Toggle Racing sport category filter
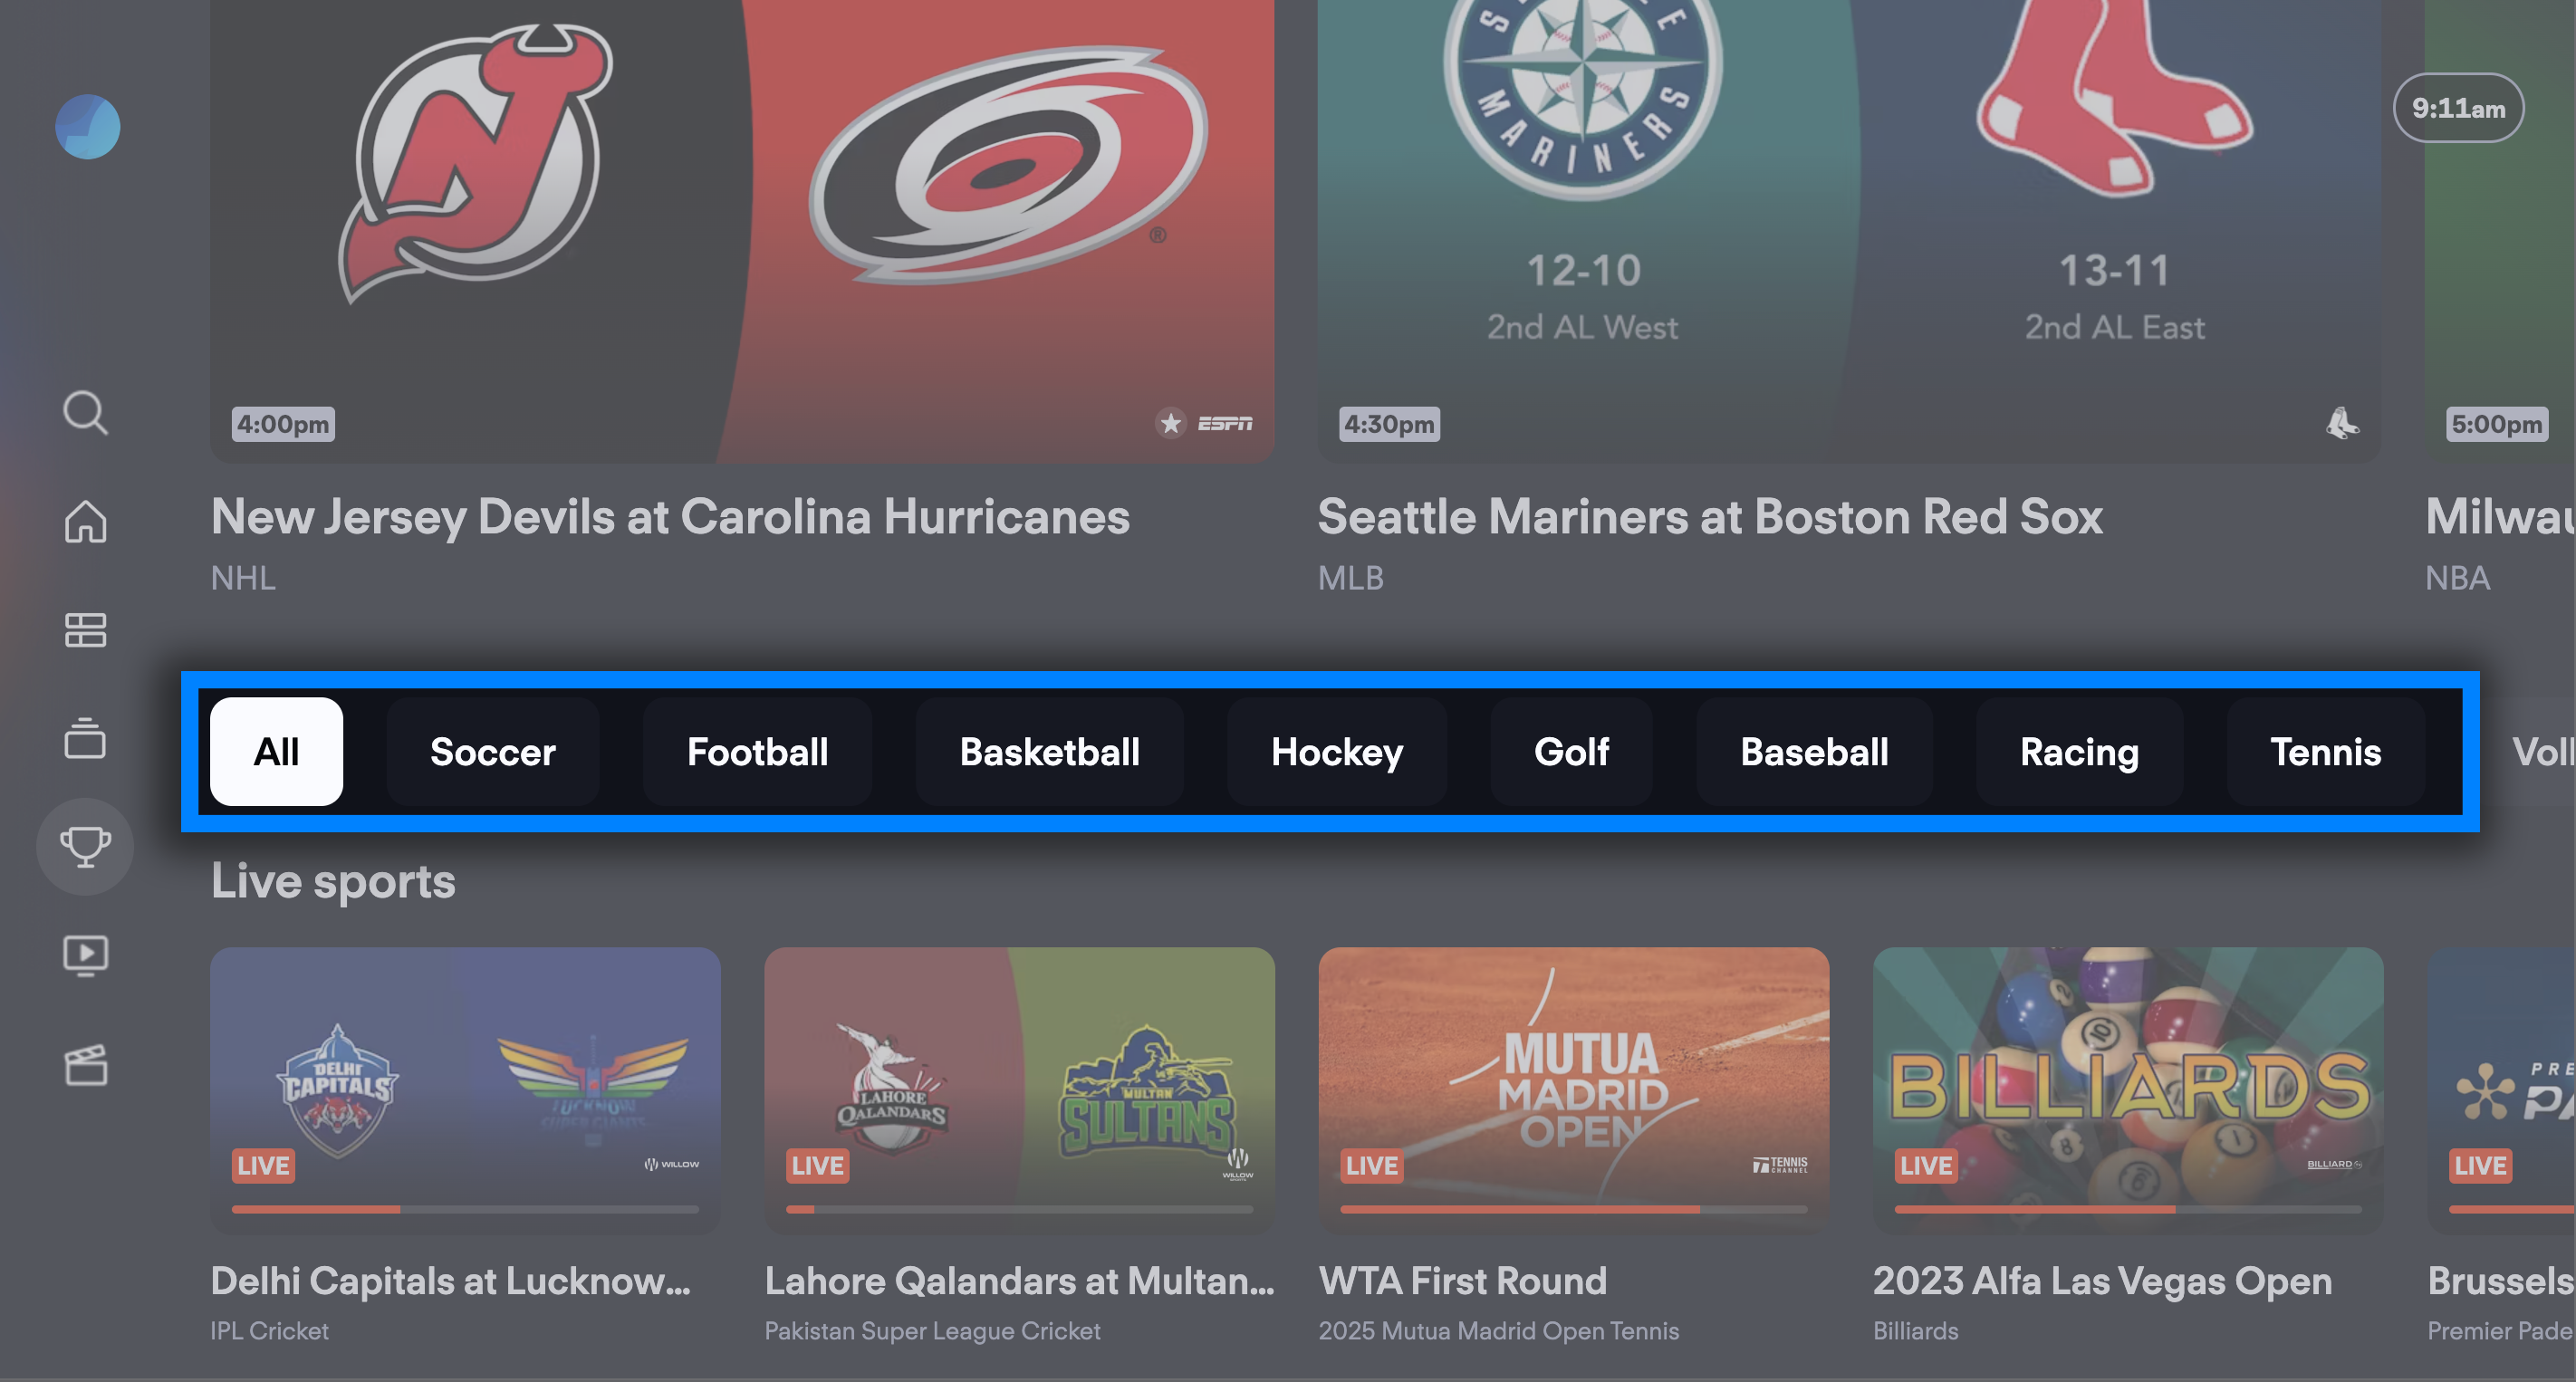Screen dimensions: 2576x1382 pos(2079,750)
